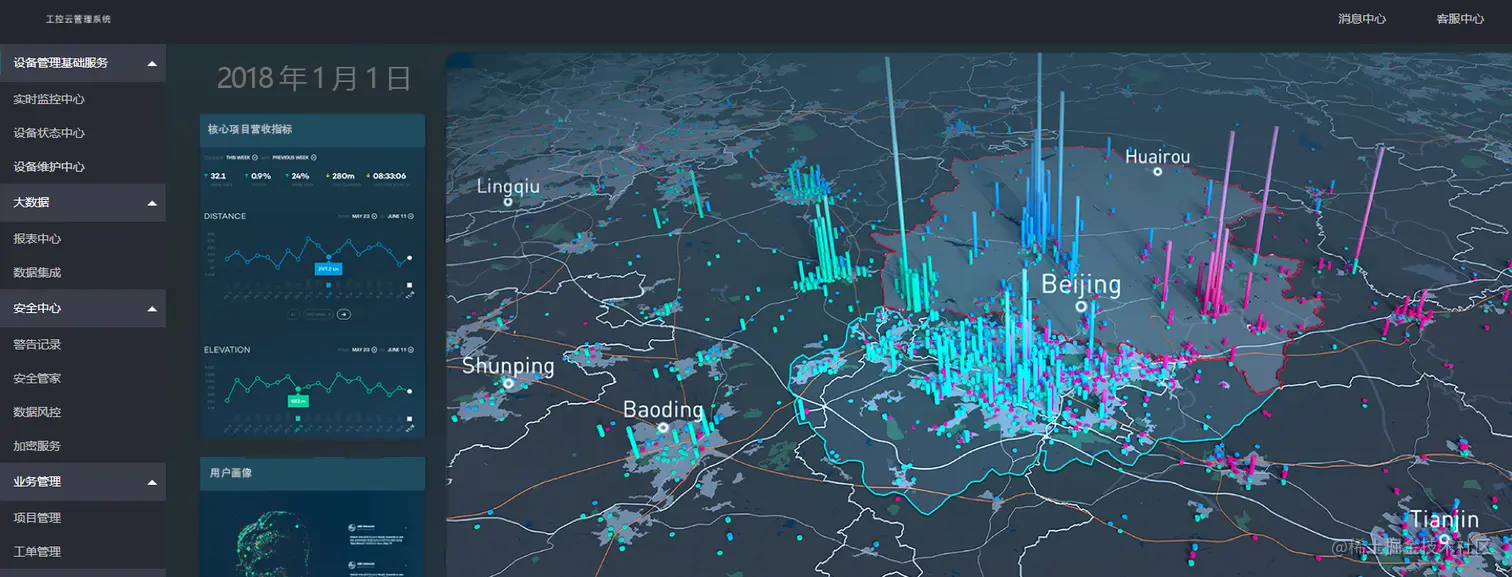Viewport: 1512px width, 577px height.
Task: Collapse the 大数据 section arrow
Action: click(152, 203)
